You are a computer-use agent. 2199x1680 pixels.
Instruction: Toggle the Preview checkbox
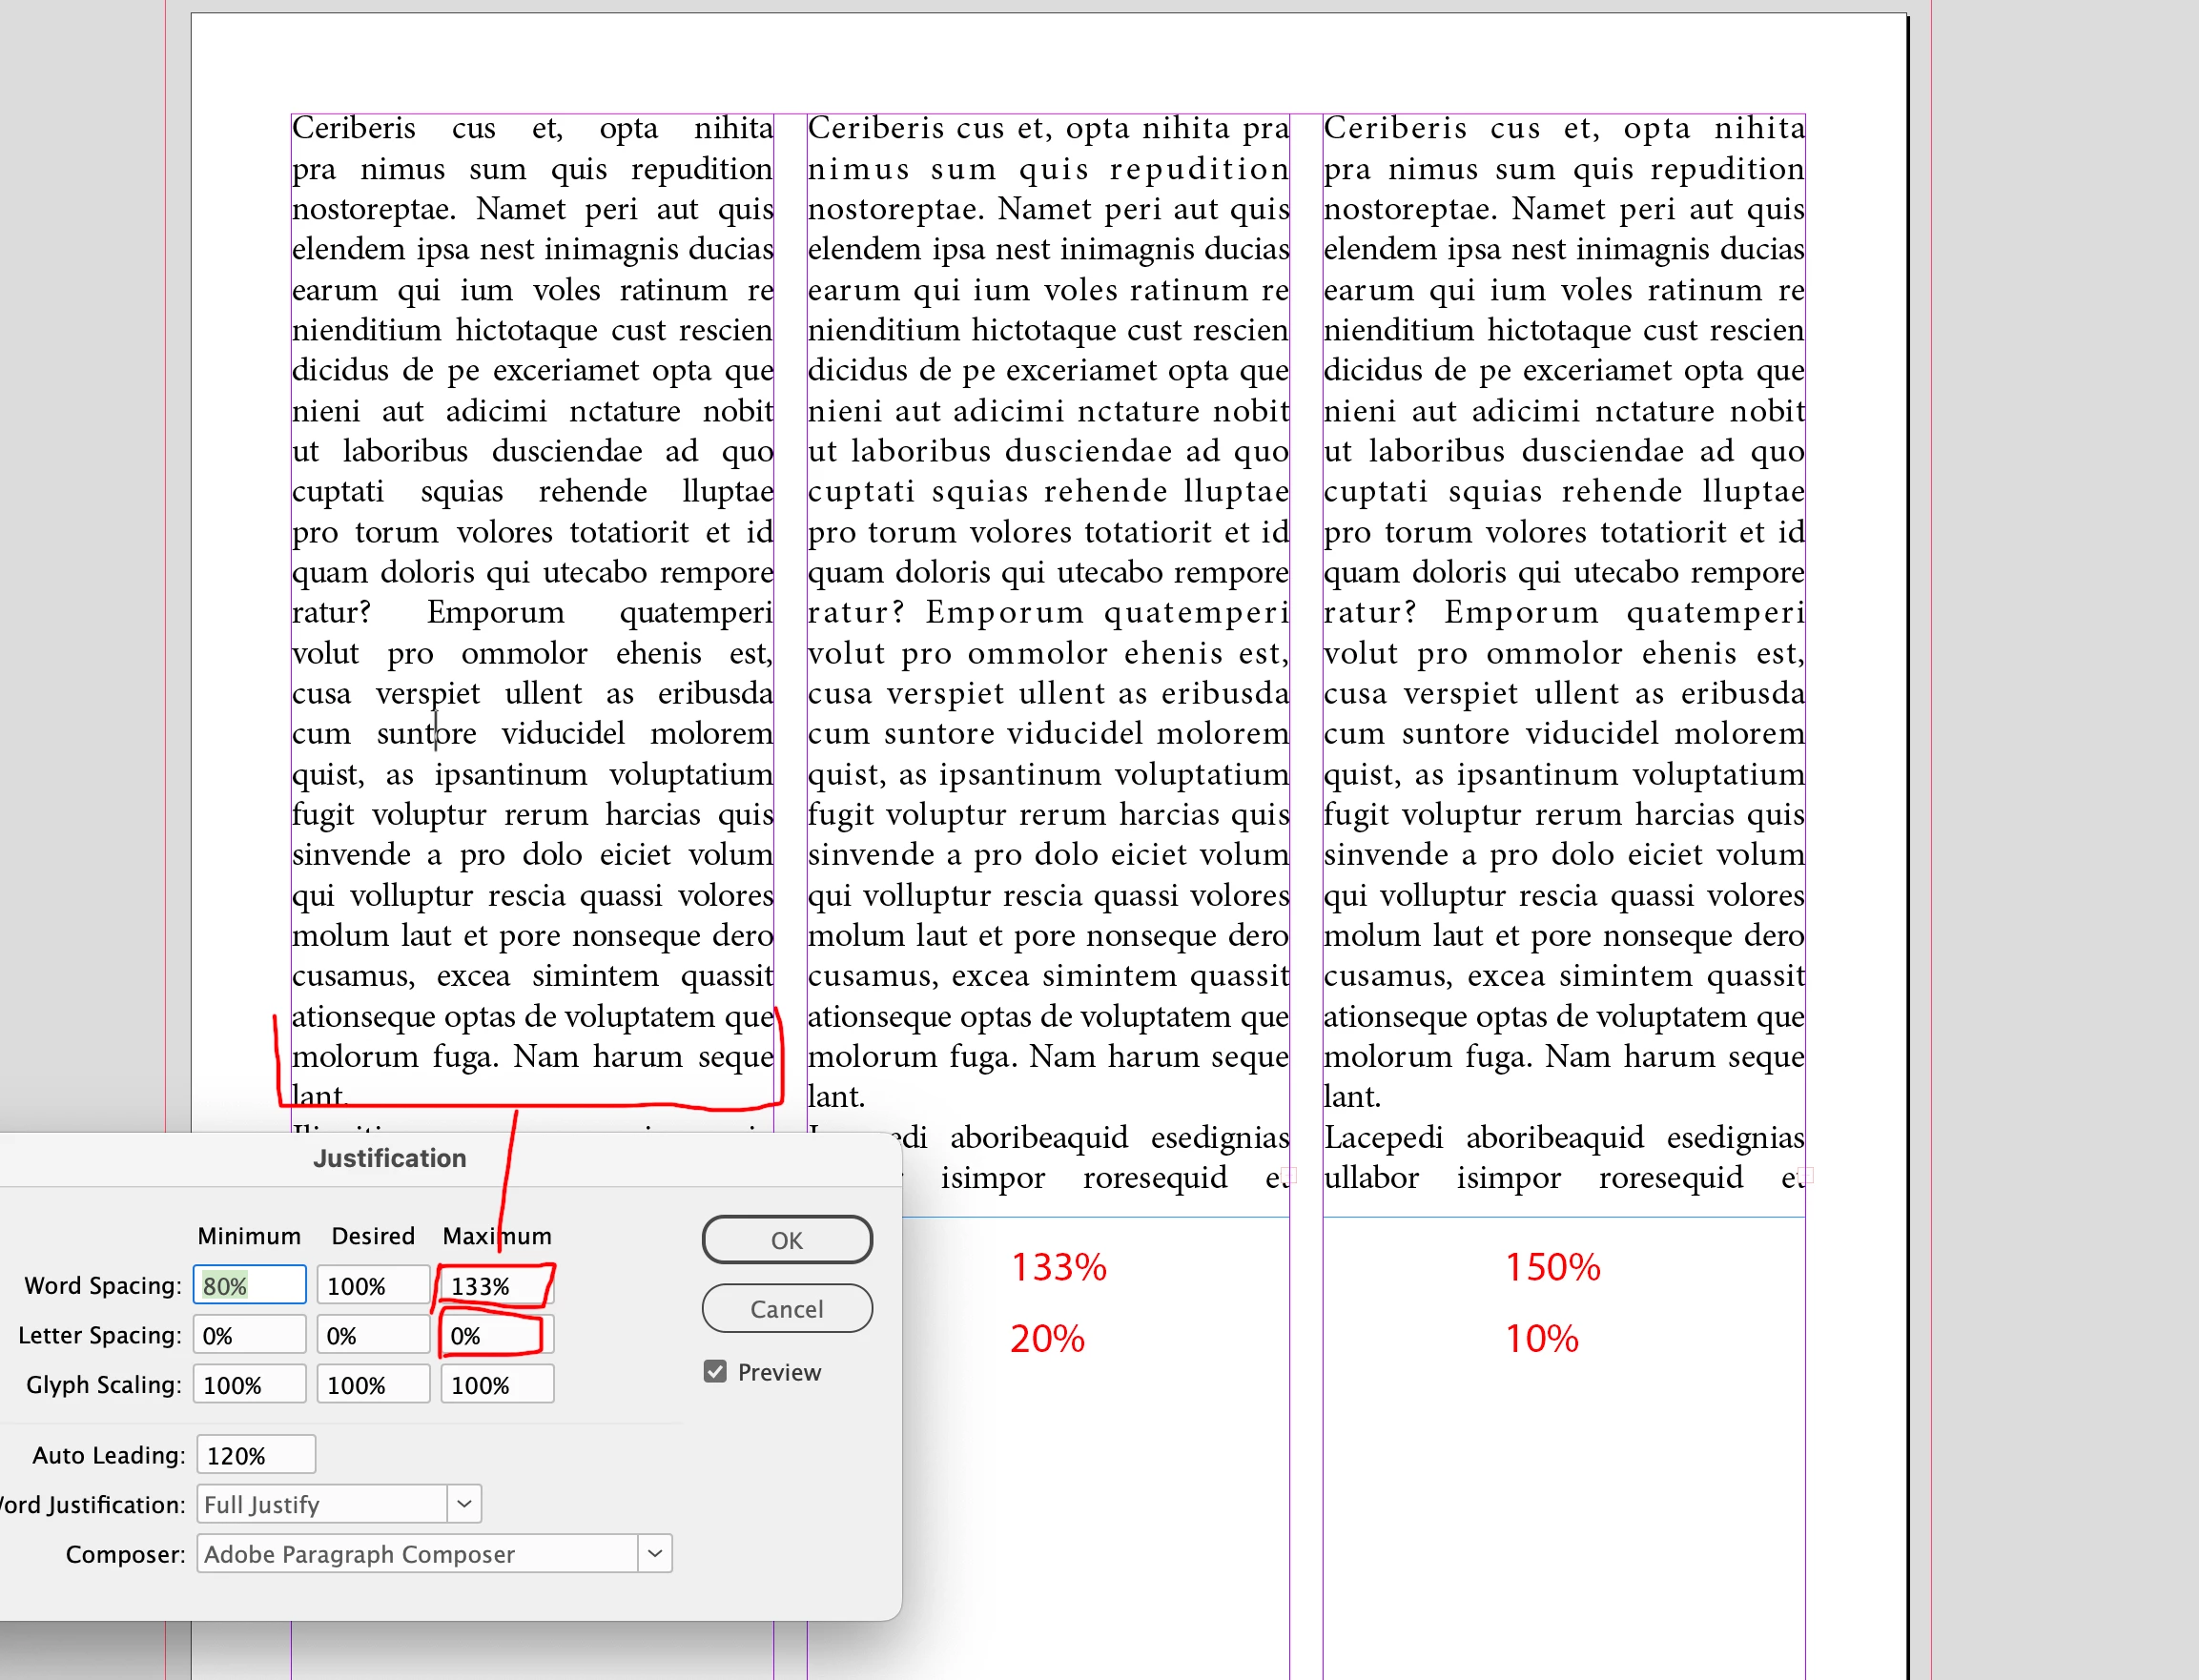(x=714, y=1372)
